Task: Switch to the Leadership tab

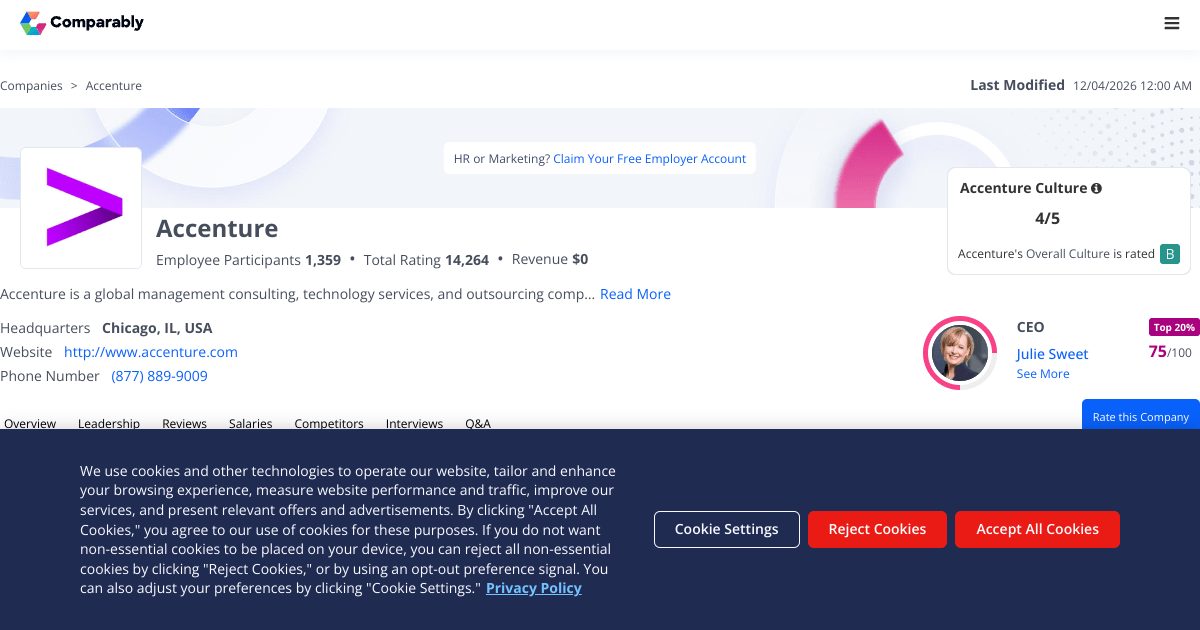Action: (x=109, y=423)
